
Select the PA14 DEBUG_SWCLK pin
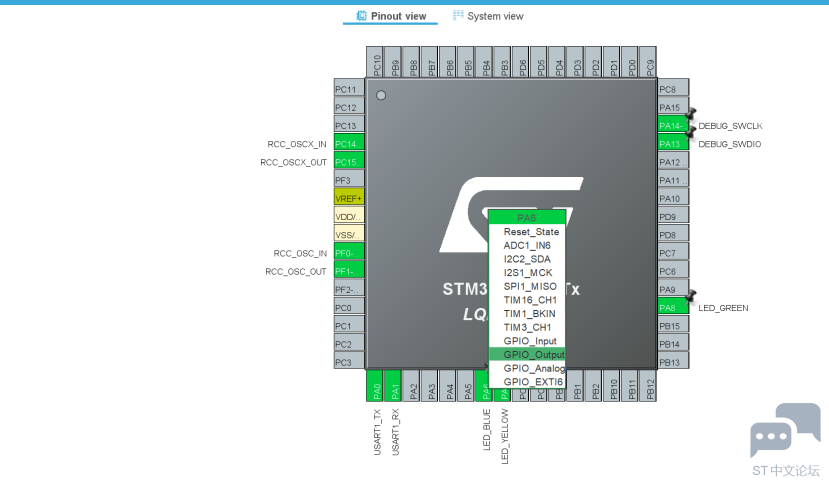[x=674, y=125]
